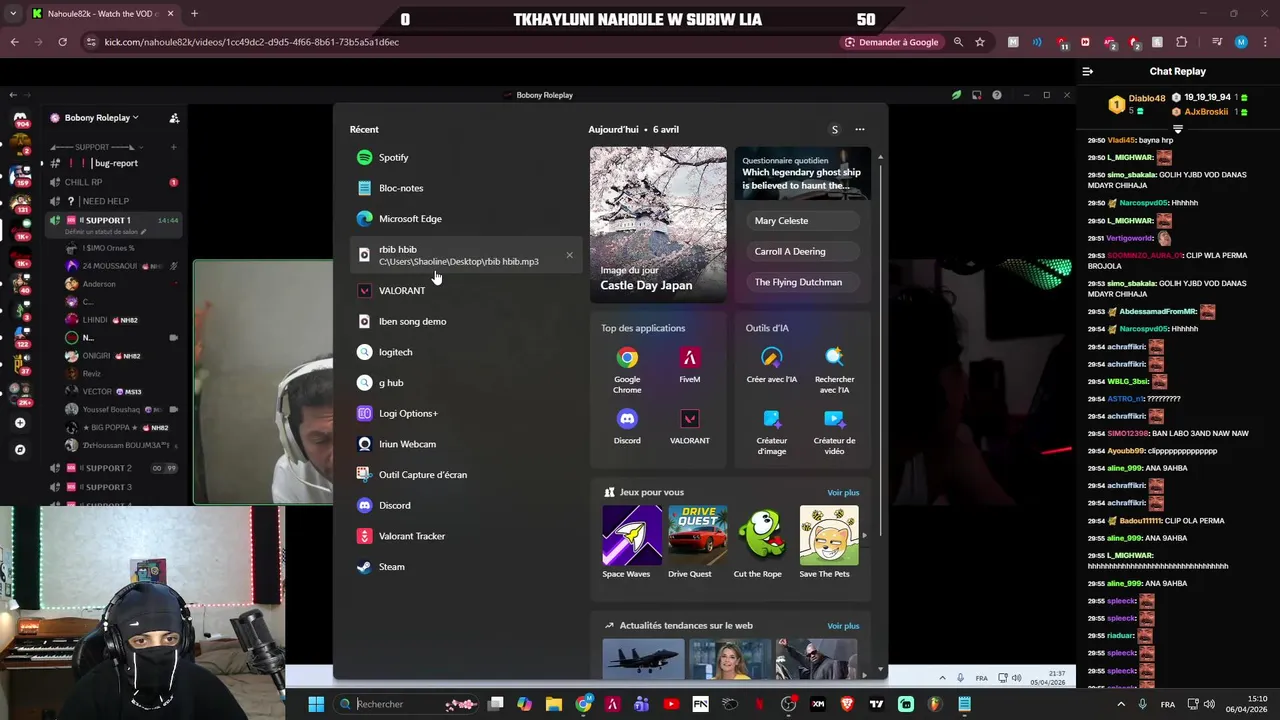This screenshot has width=1280, height=720.
Task: Open Iriun Webcam from recents
Action: (x=465, y=444)
